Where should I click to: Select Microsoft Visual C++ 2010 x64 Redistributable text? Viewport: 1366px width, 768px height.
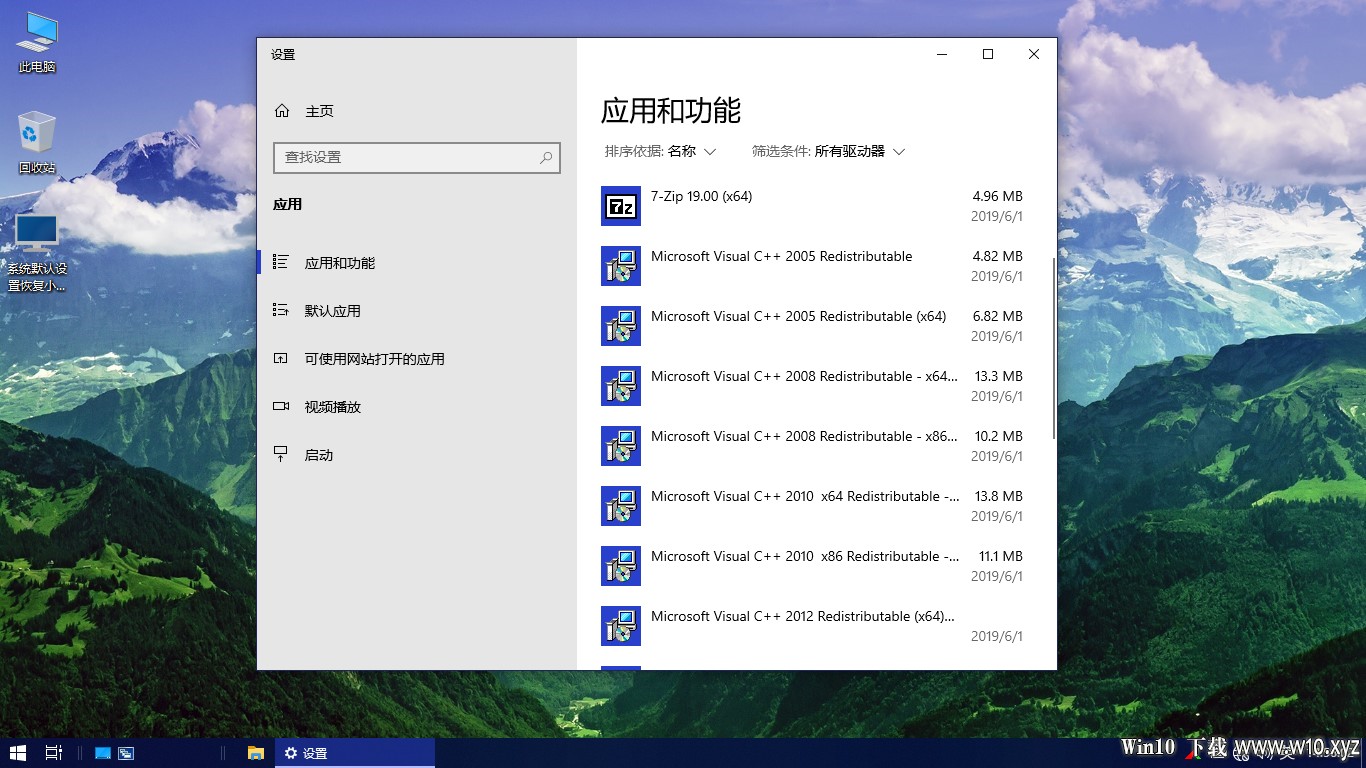(x=805, y=496)
